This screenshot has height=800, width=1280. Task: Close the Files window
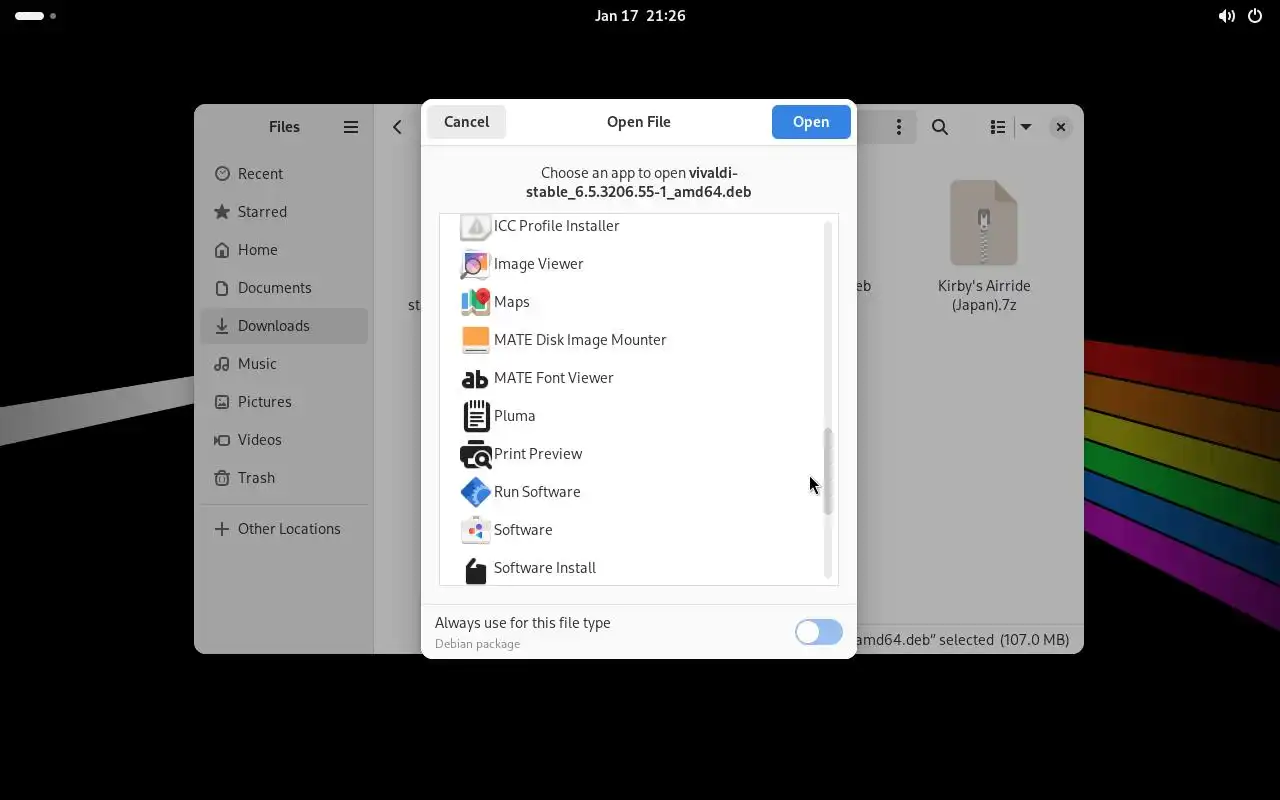point(1061,127)
